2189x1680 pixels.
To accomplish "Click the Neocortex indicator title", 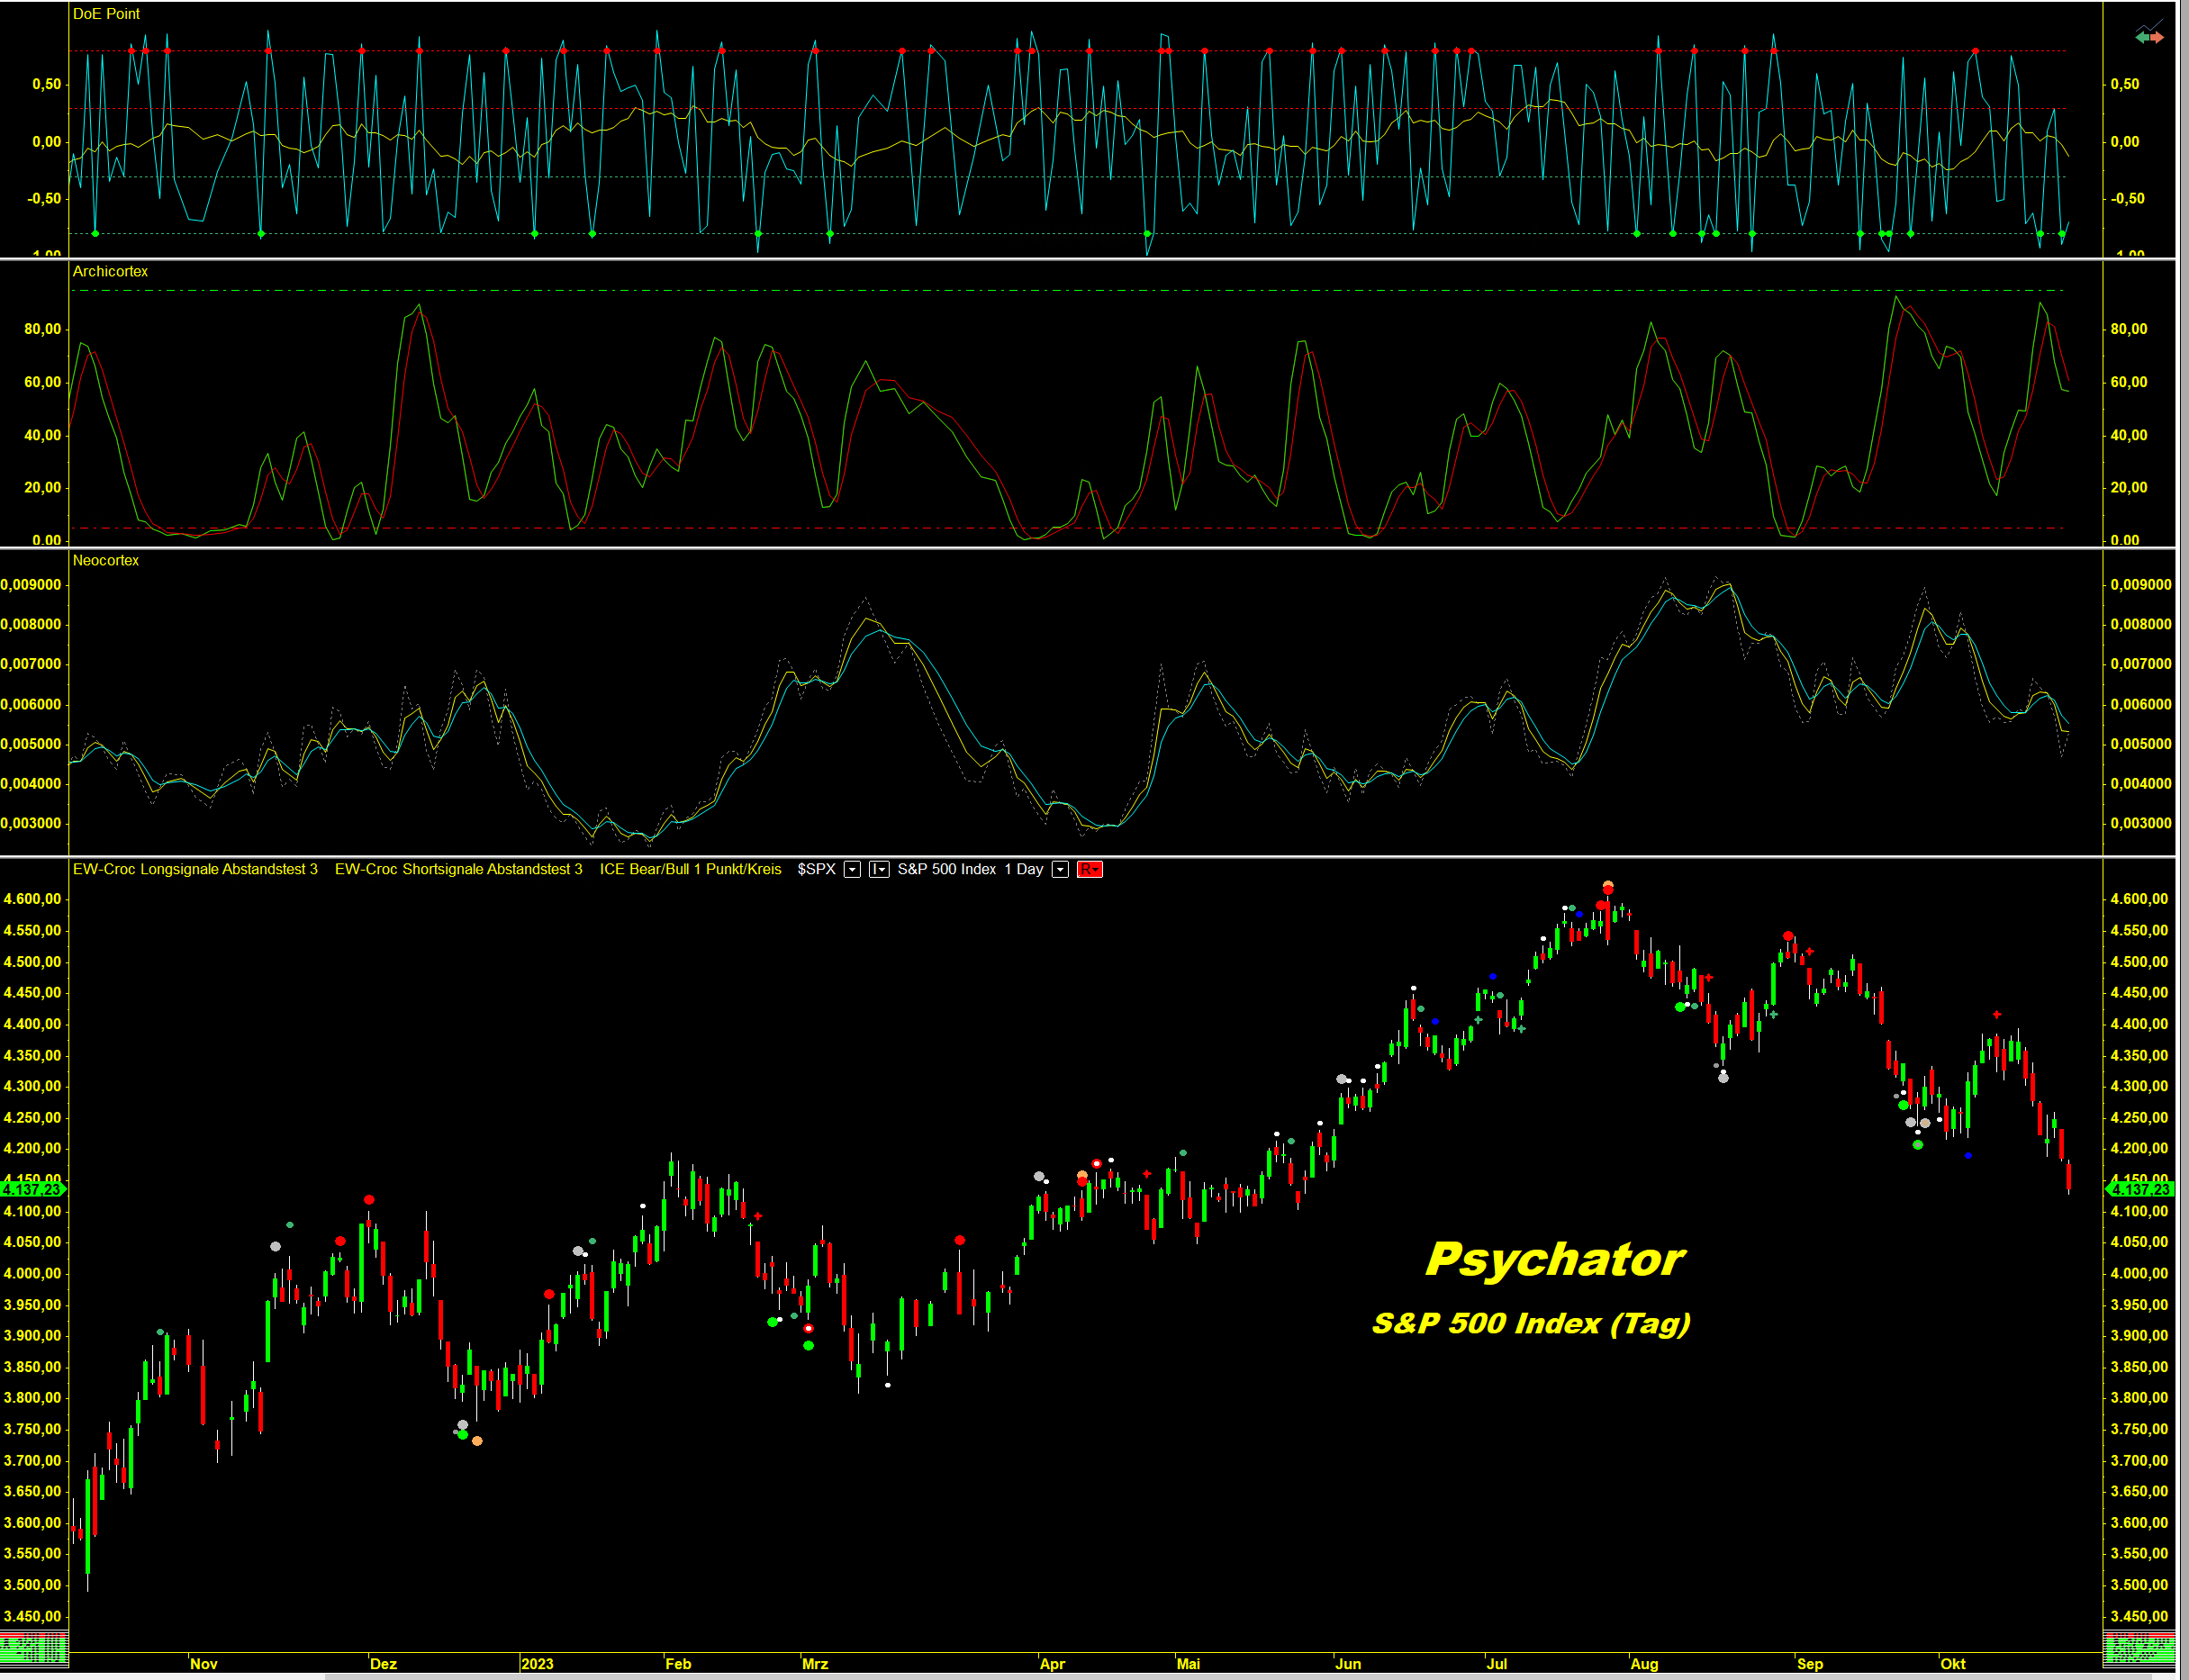I will tap(105, 560).
